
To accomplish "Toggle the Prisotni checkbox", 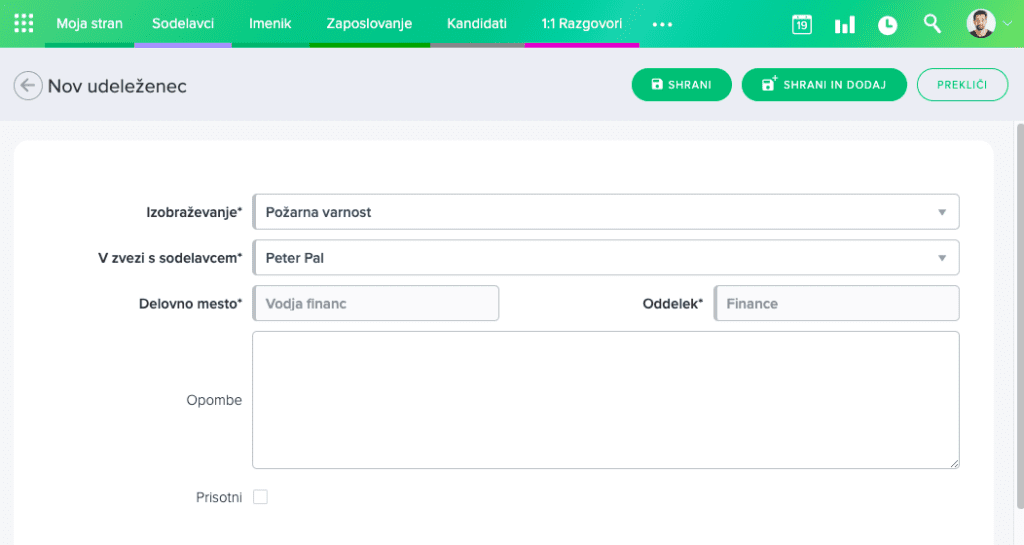I will [x=260, y=497].
